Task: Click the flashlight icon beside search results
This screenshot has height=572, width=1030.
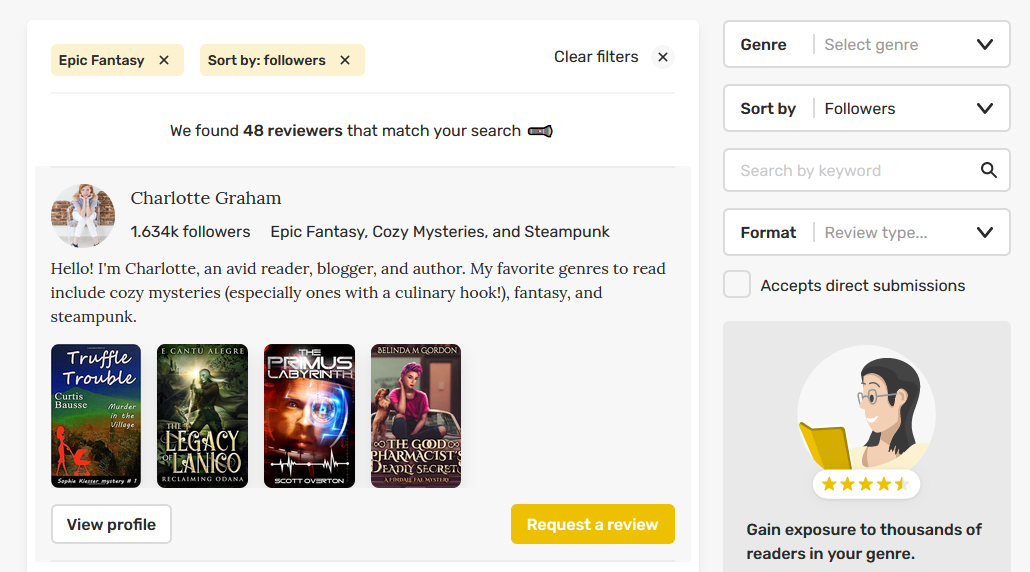Action: pos(540,131)
